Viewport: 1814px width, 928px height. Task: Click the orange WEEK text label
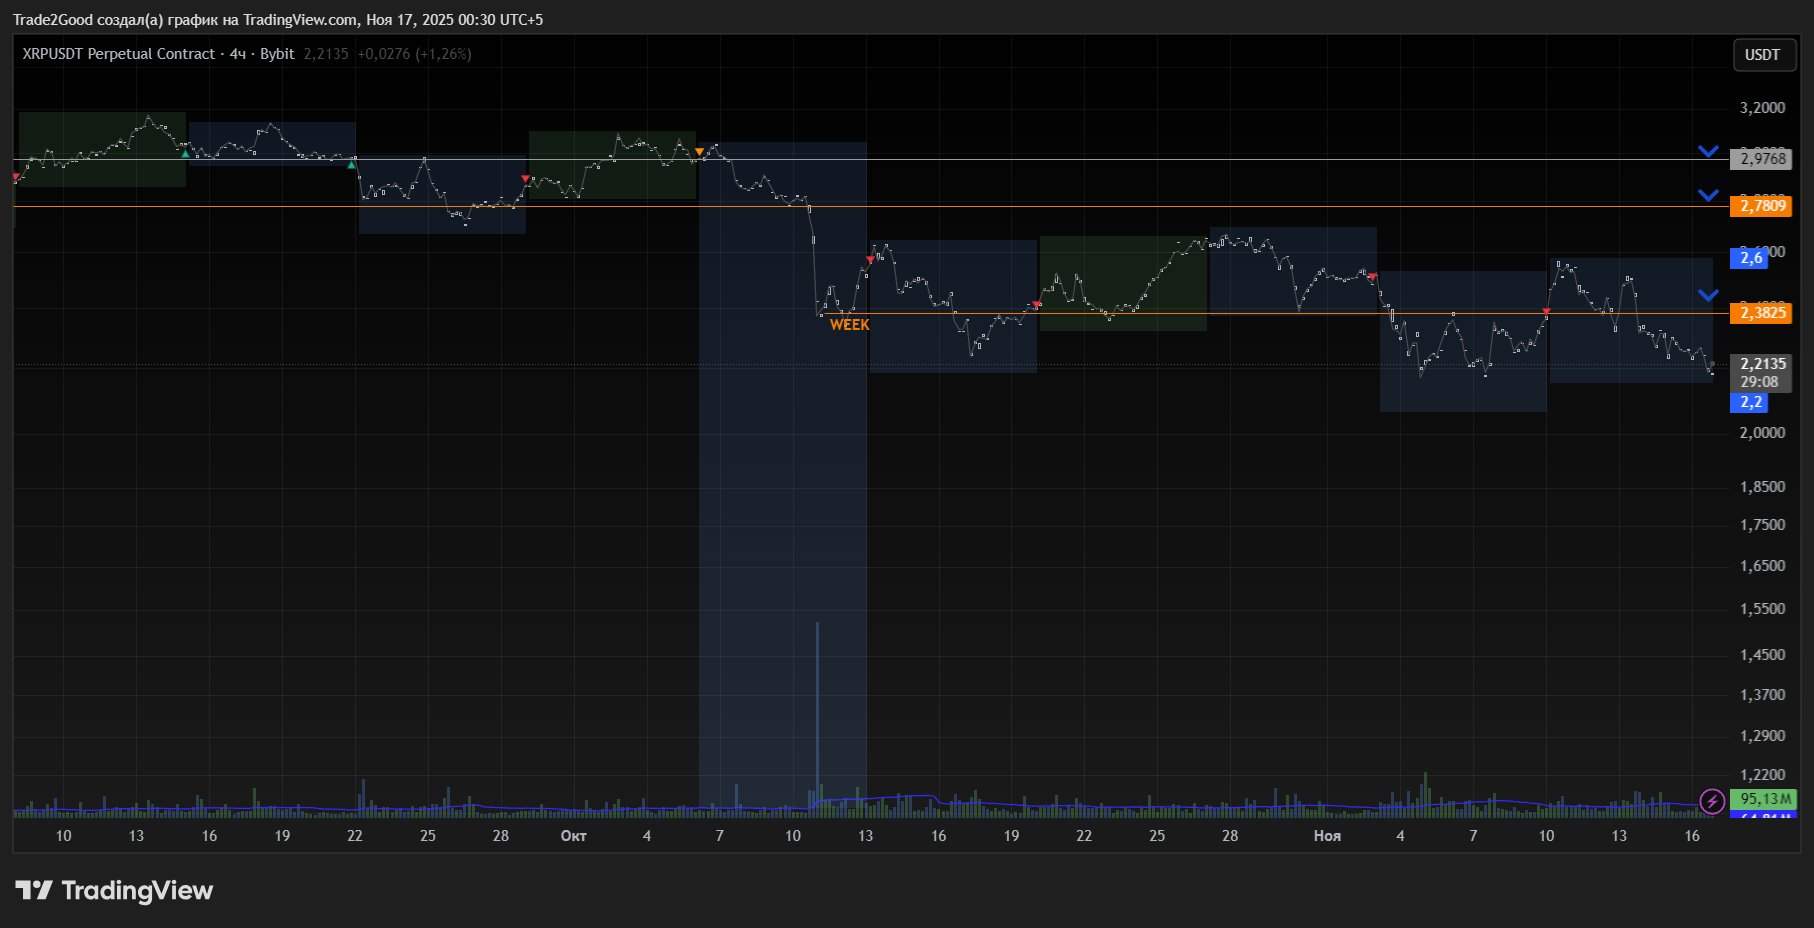pyautogui.click(x=849, y=325)
